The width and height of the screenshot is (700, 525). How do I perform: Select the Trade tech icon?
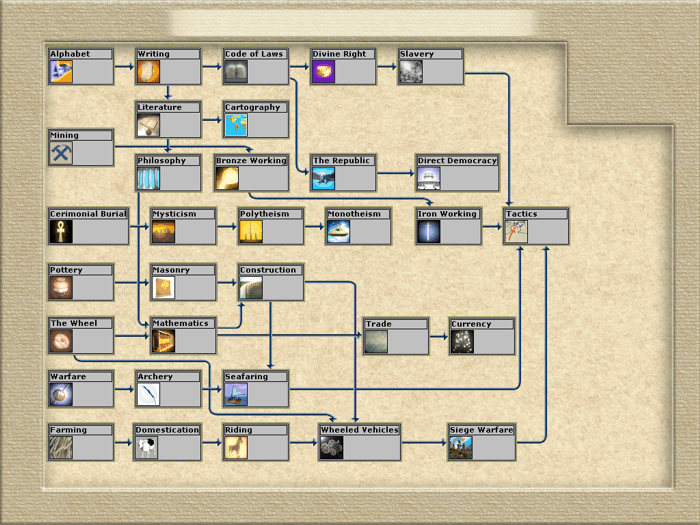coord(376,342)
